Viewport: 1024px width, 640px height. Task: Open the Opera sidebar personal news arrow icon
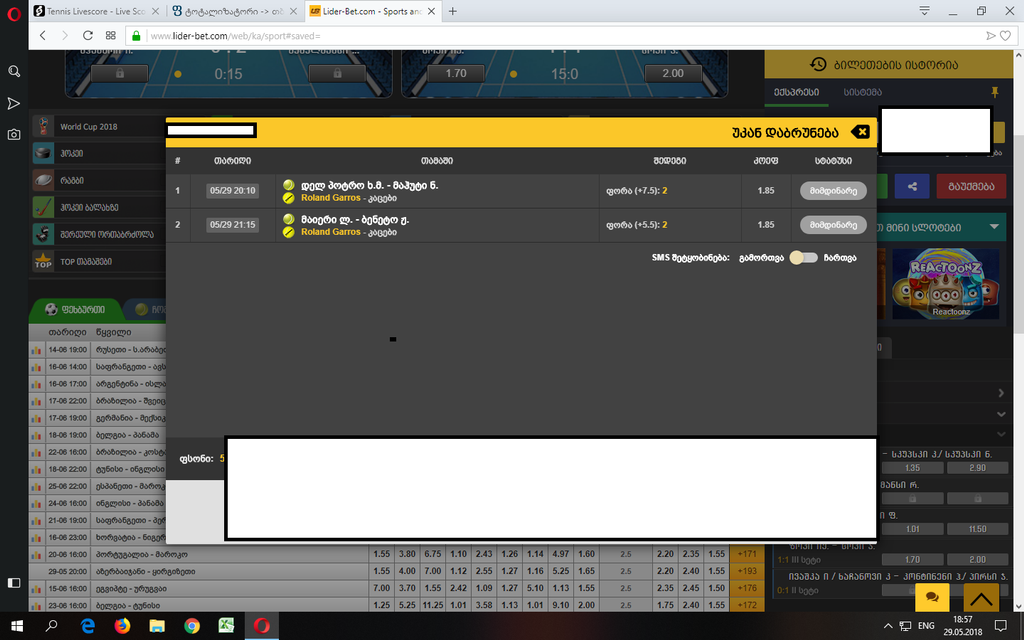point(14,103)
